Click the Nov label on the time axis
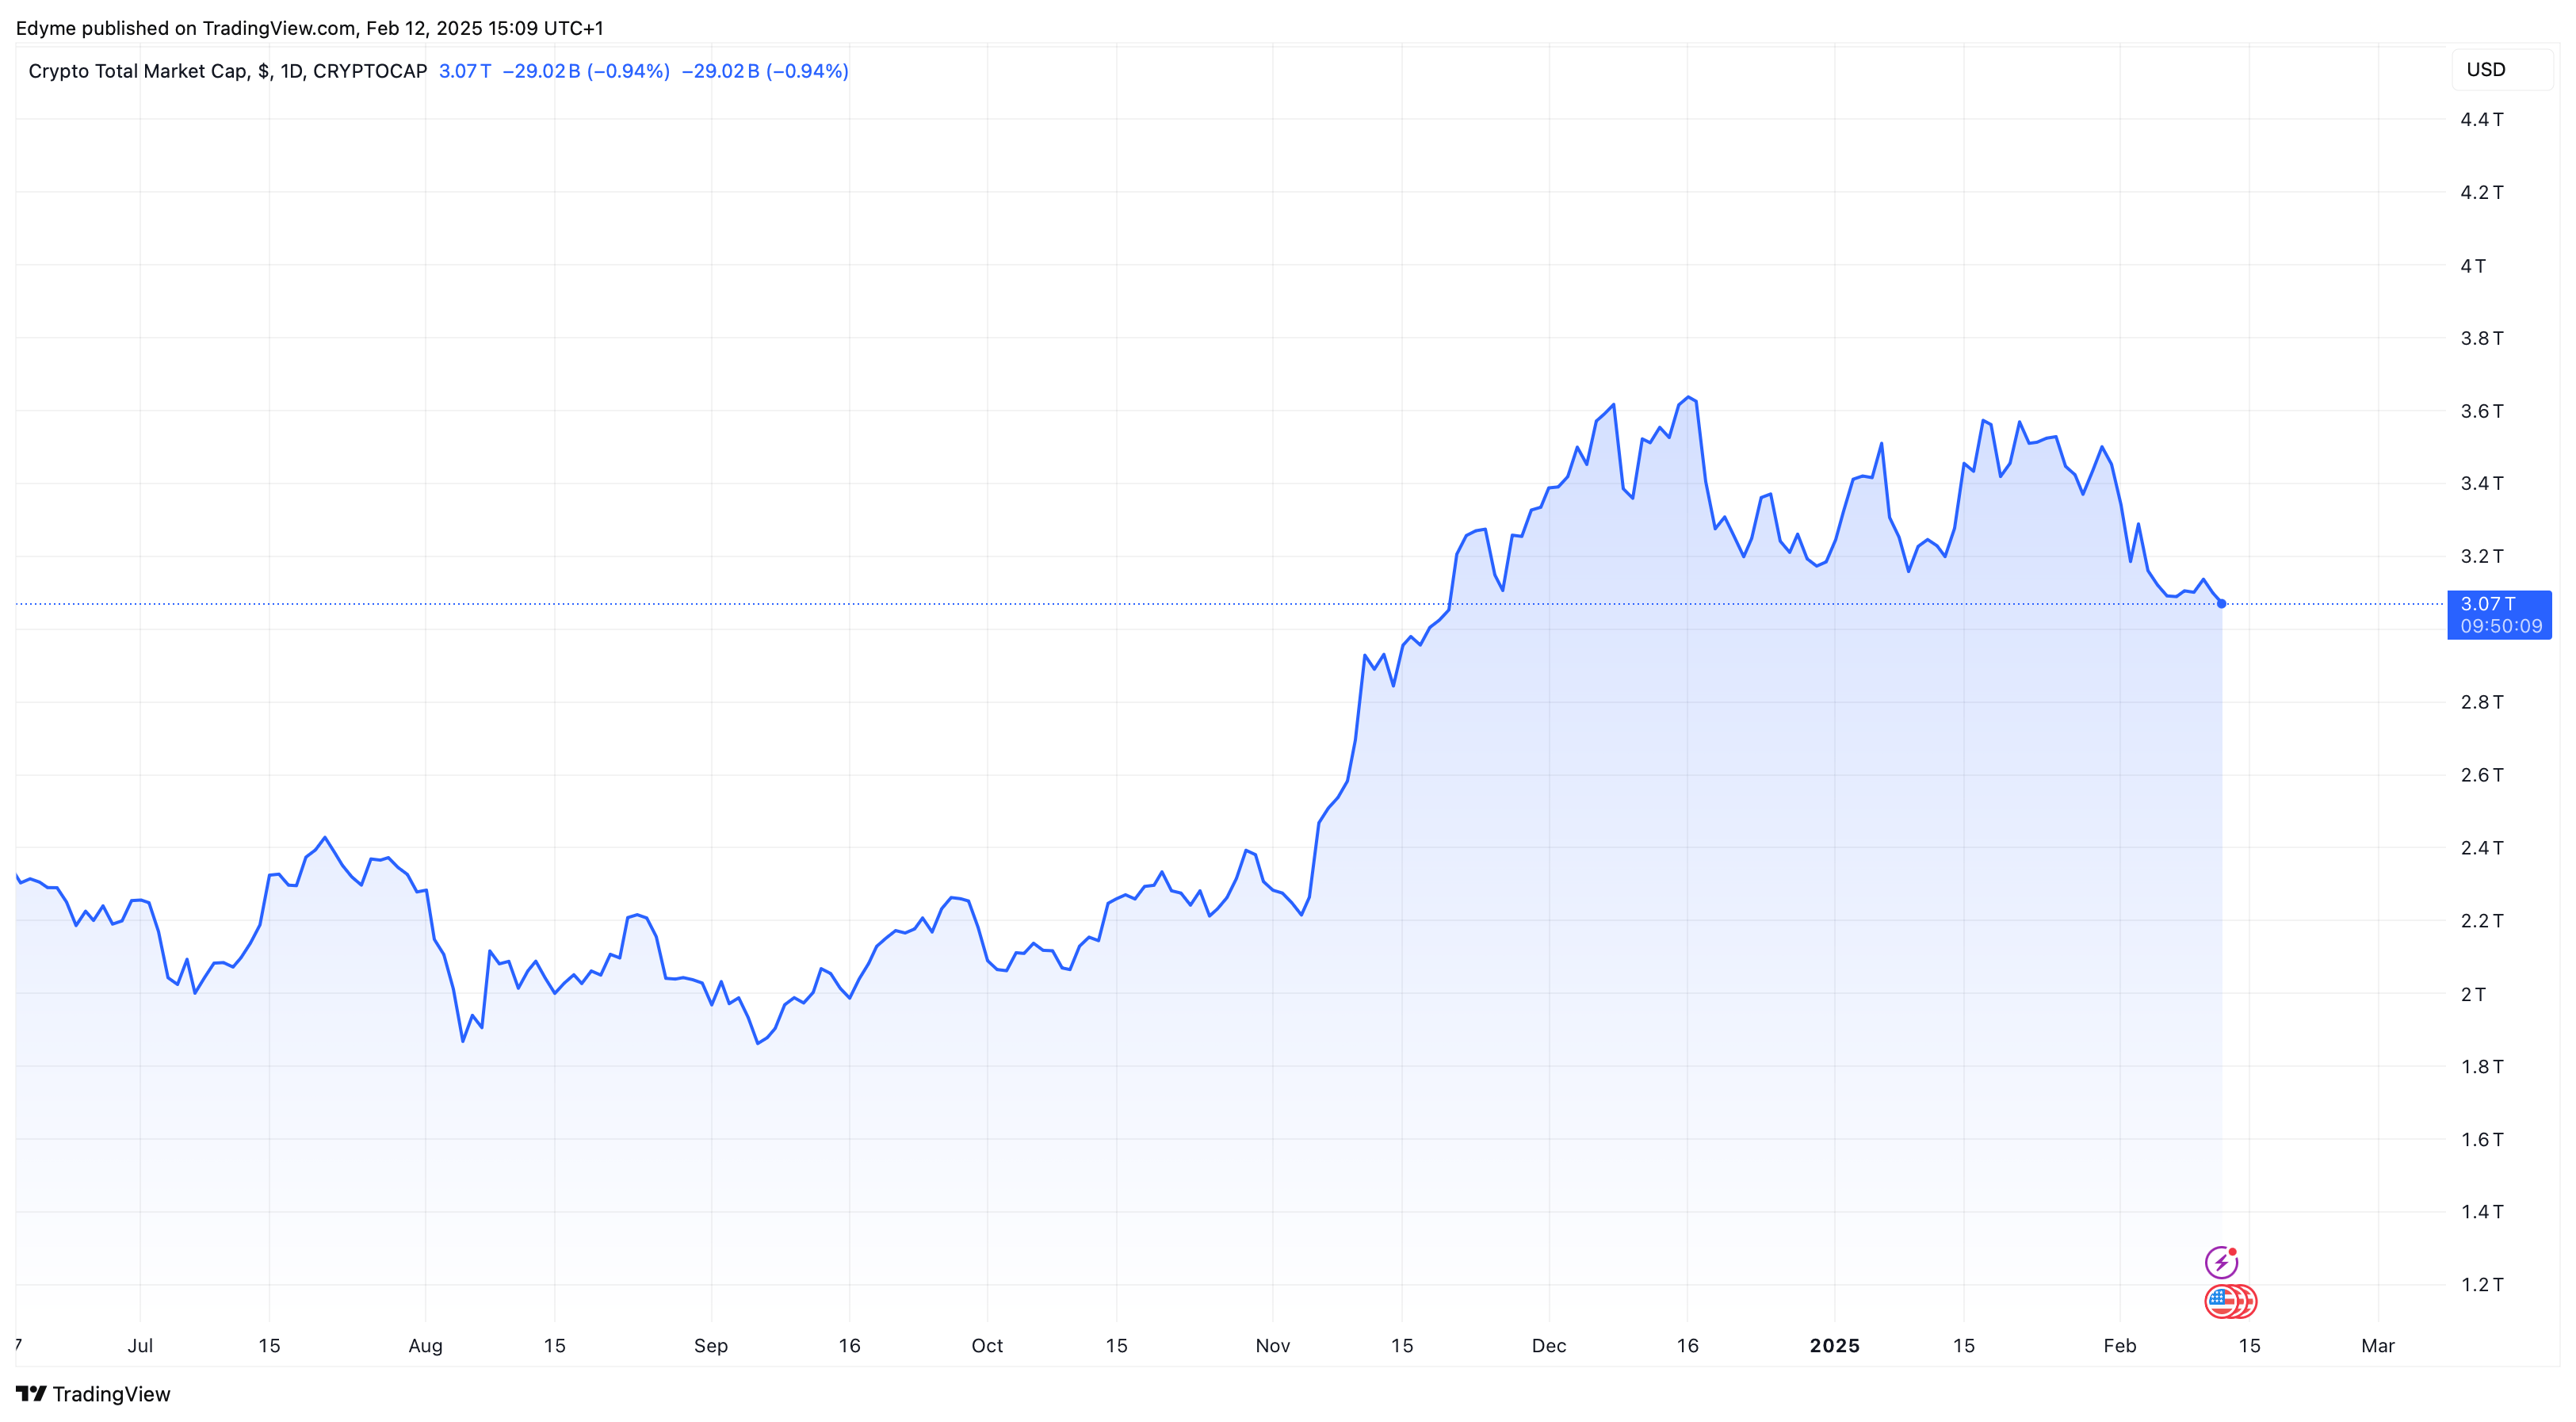2576x1422 pixels. coord(1272,1345)
